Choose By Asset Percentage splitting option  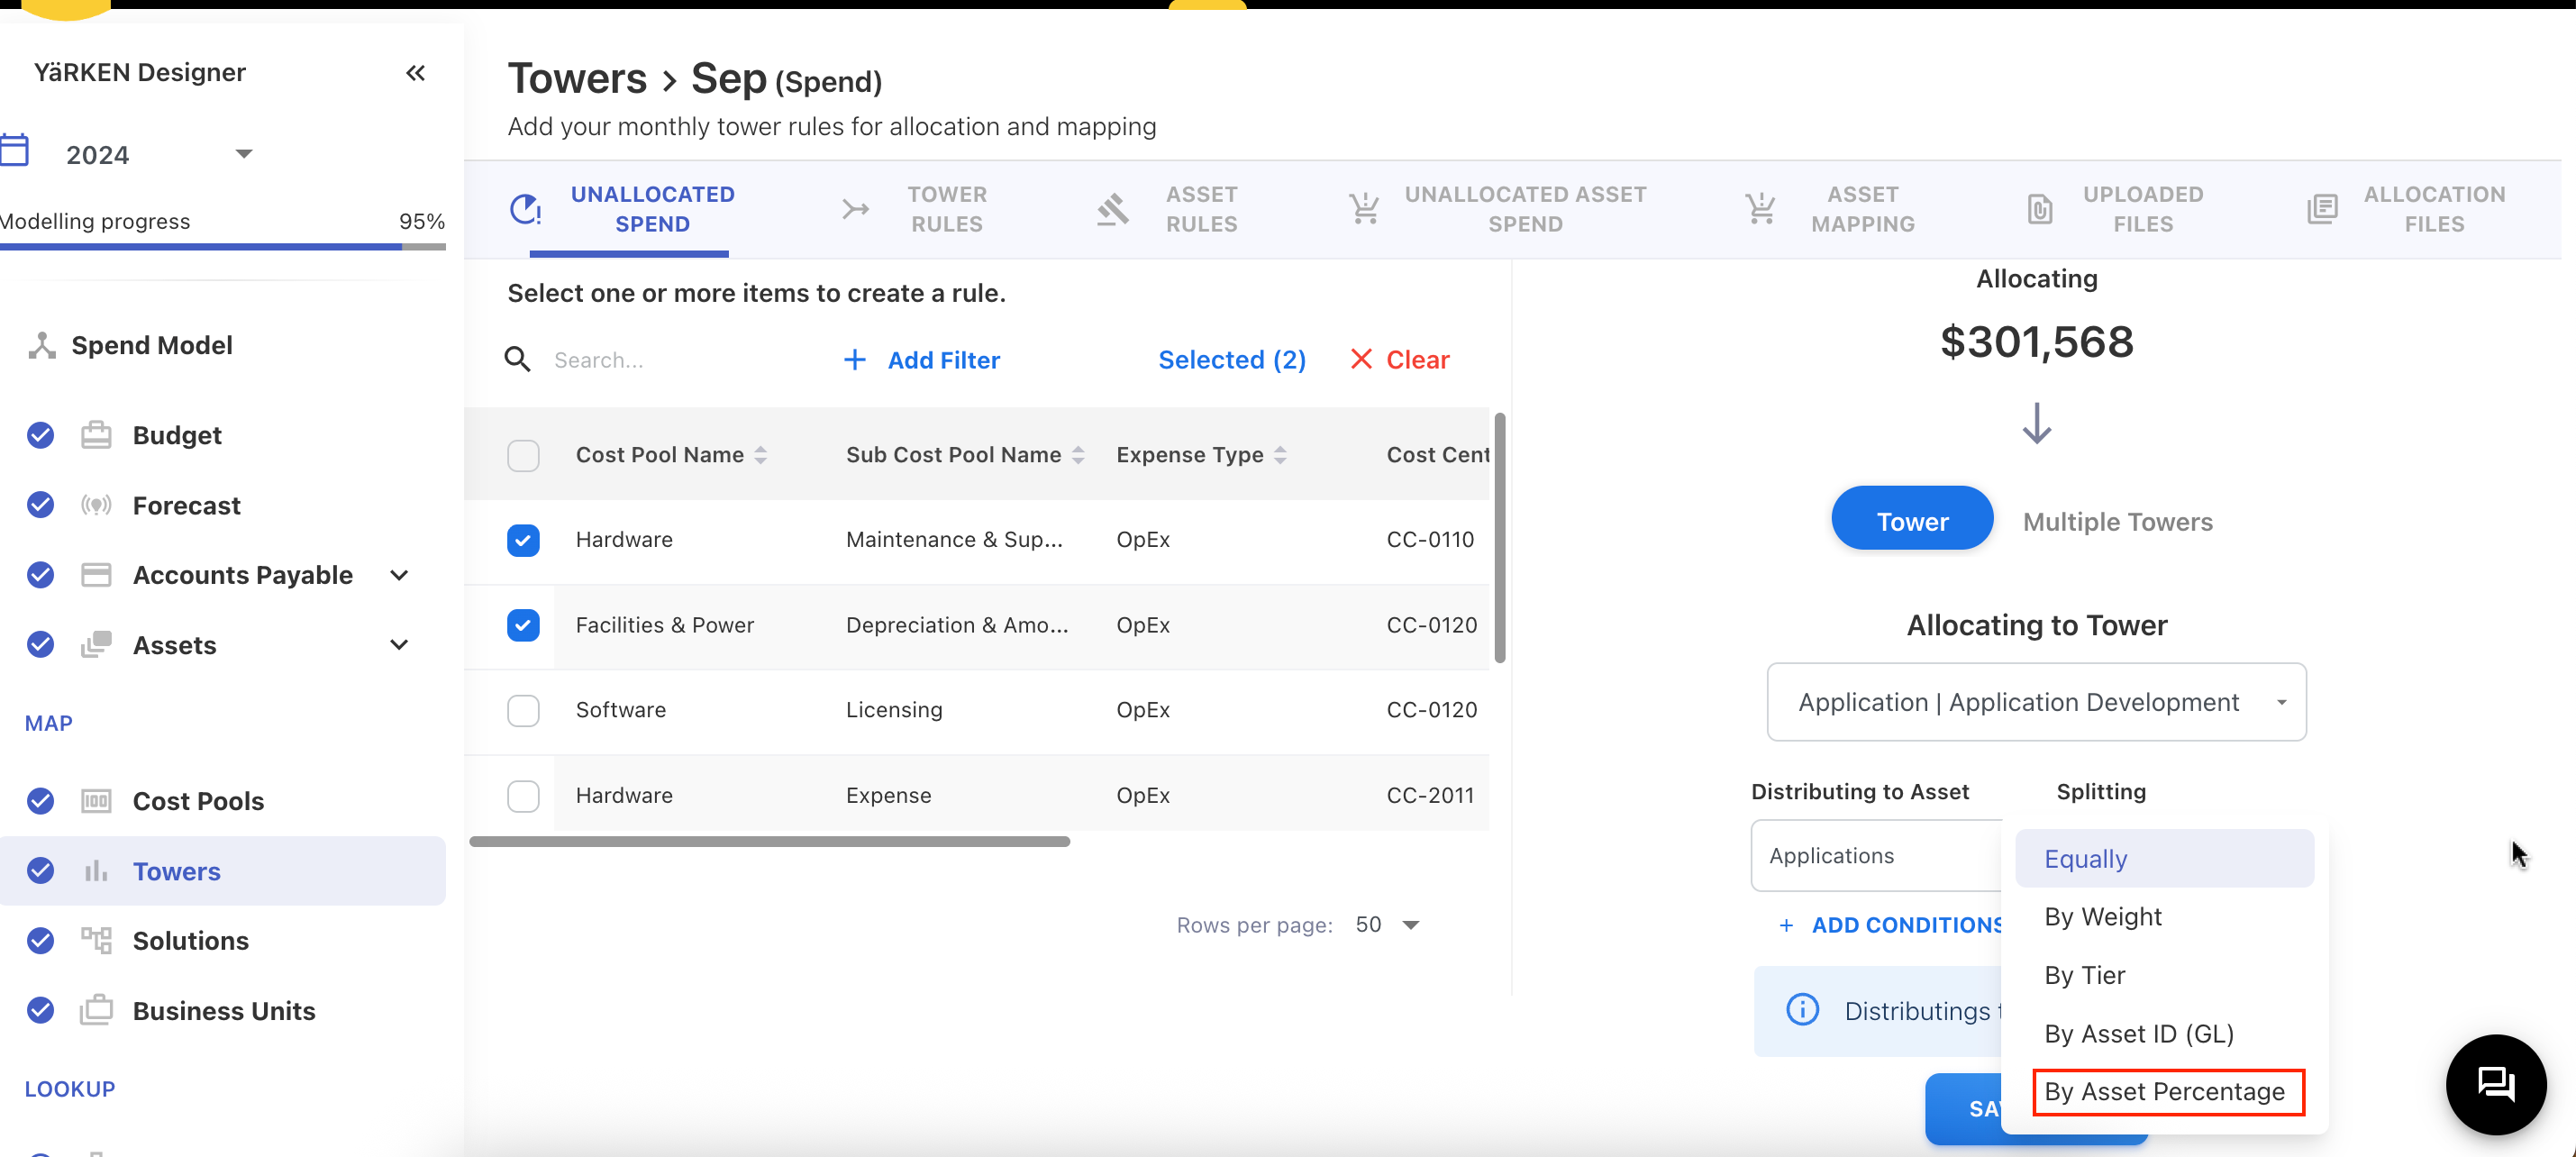pyautogui.click(x=2164, y=1091)
